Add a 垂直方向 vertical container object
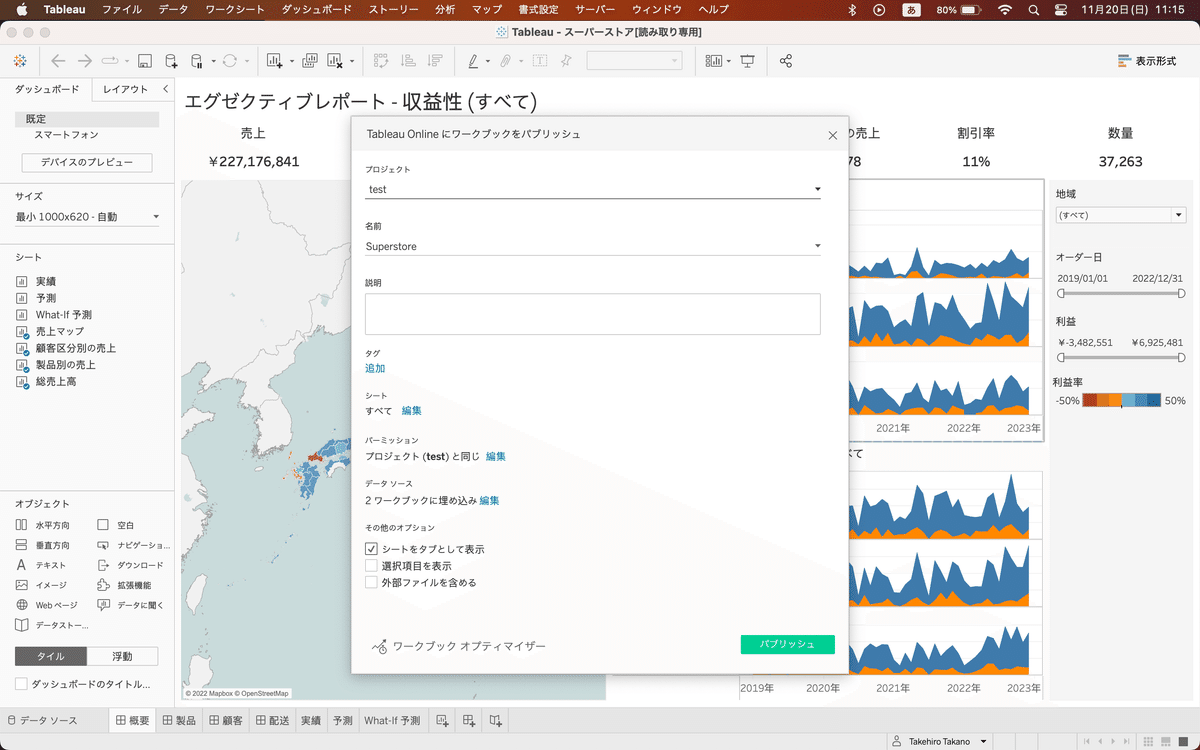The image size is (1200, 750). 43,545
